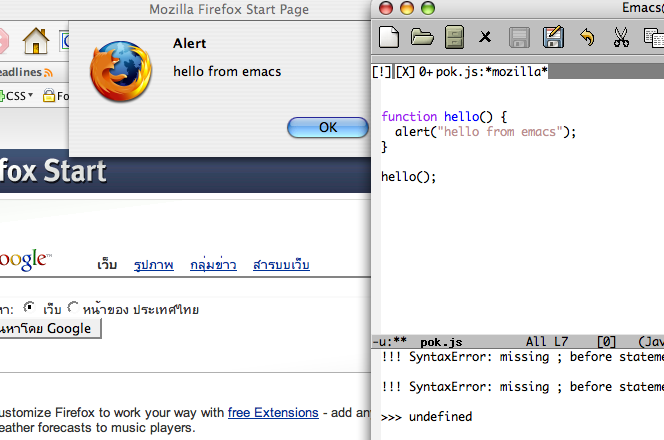This screenshot has width=664, height=440.
Task: Select the หน้าของ ประเทศไทย radio button
Action: point(73,307)
